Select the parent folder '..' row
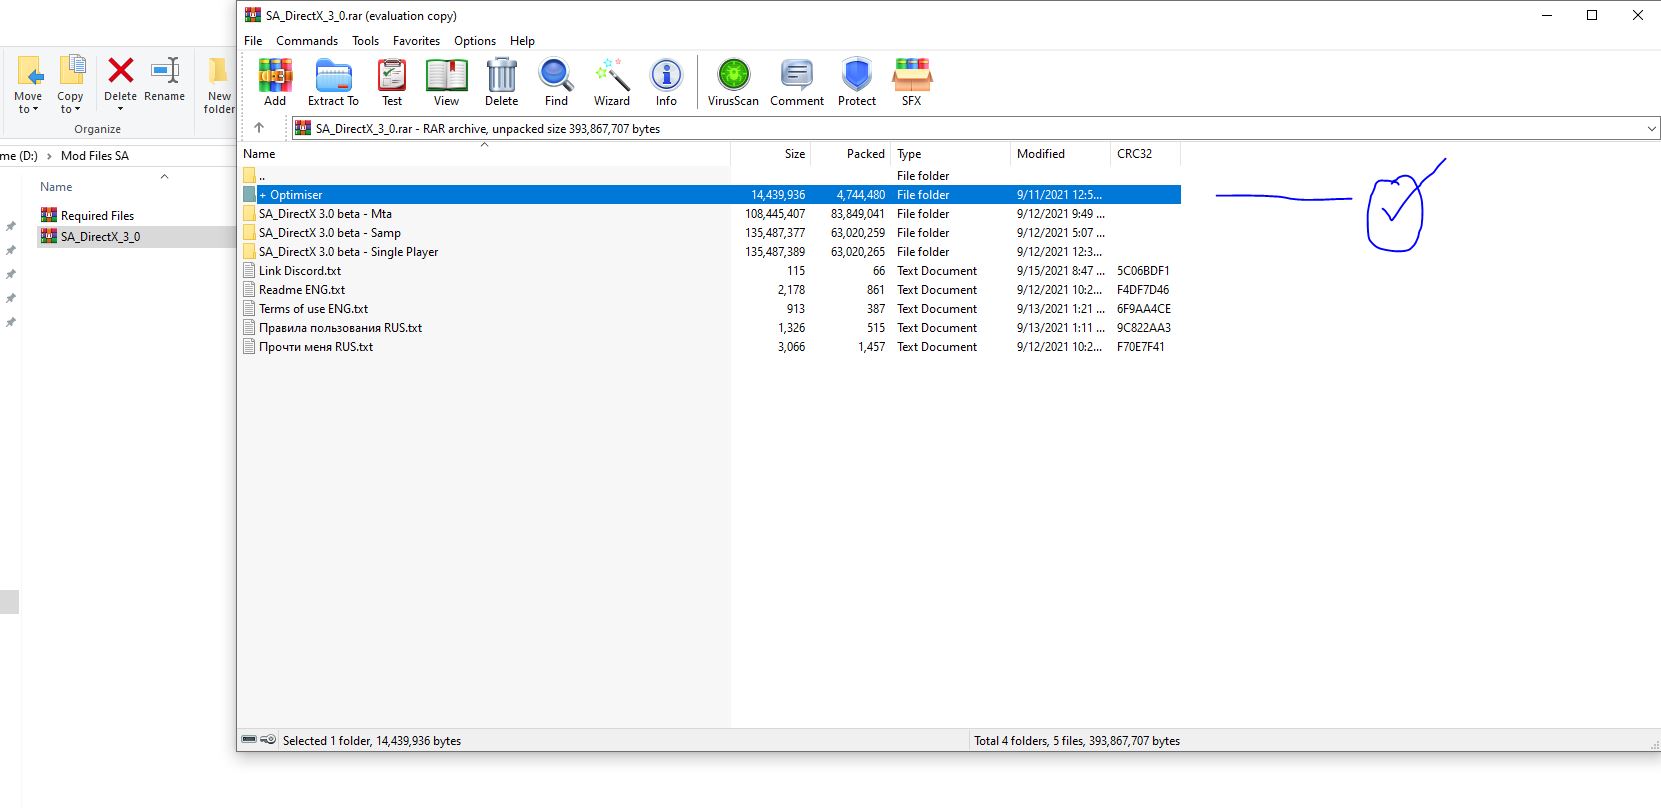Screen dimensions: 1661x808 710,176
